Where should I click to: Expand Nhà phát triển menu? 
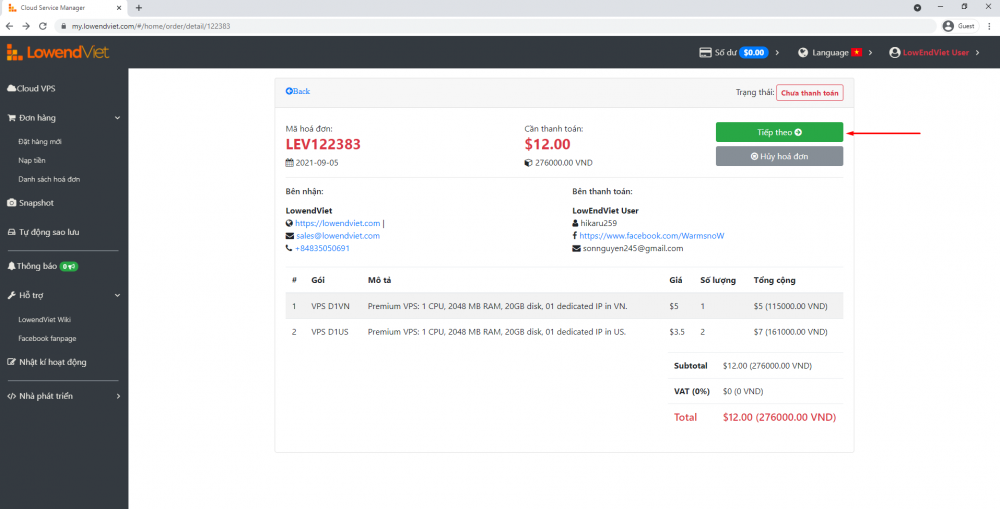pyautogui.click(x=64, y=396)
